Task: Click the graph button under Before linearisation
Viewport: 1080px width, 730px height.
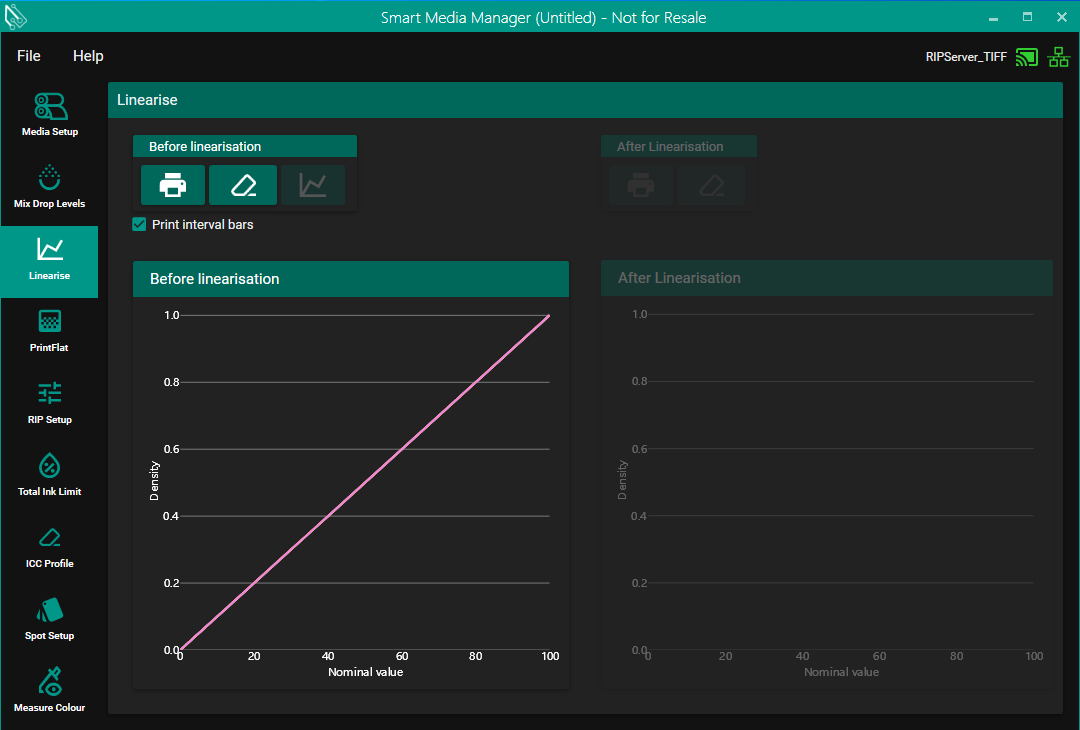Action: [313, 185]
